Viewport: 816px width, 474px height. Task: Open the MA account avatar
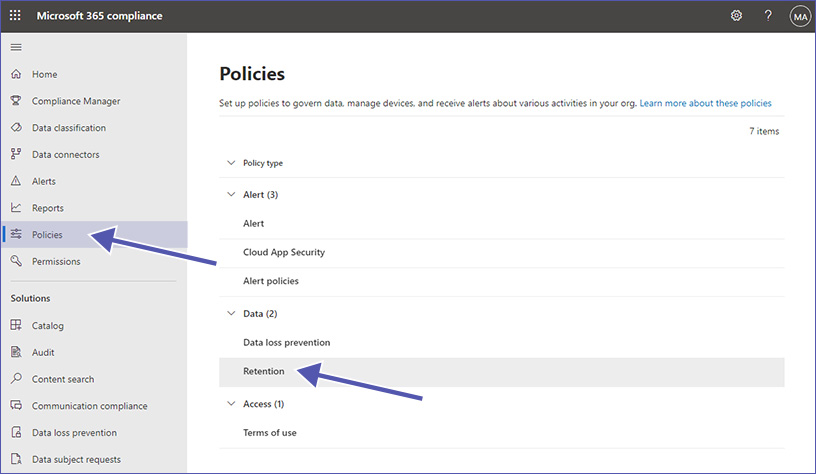coord(800,16)
